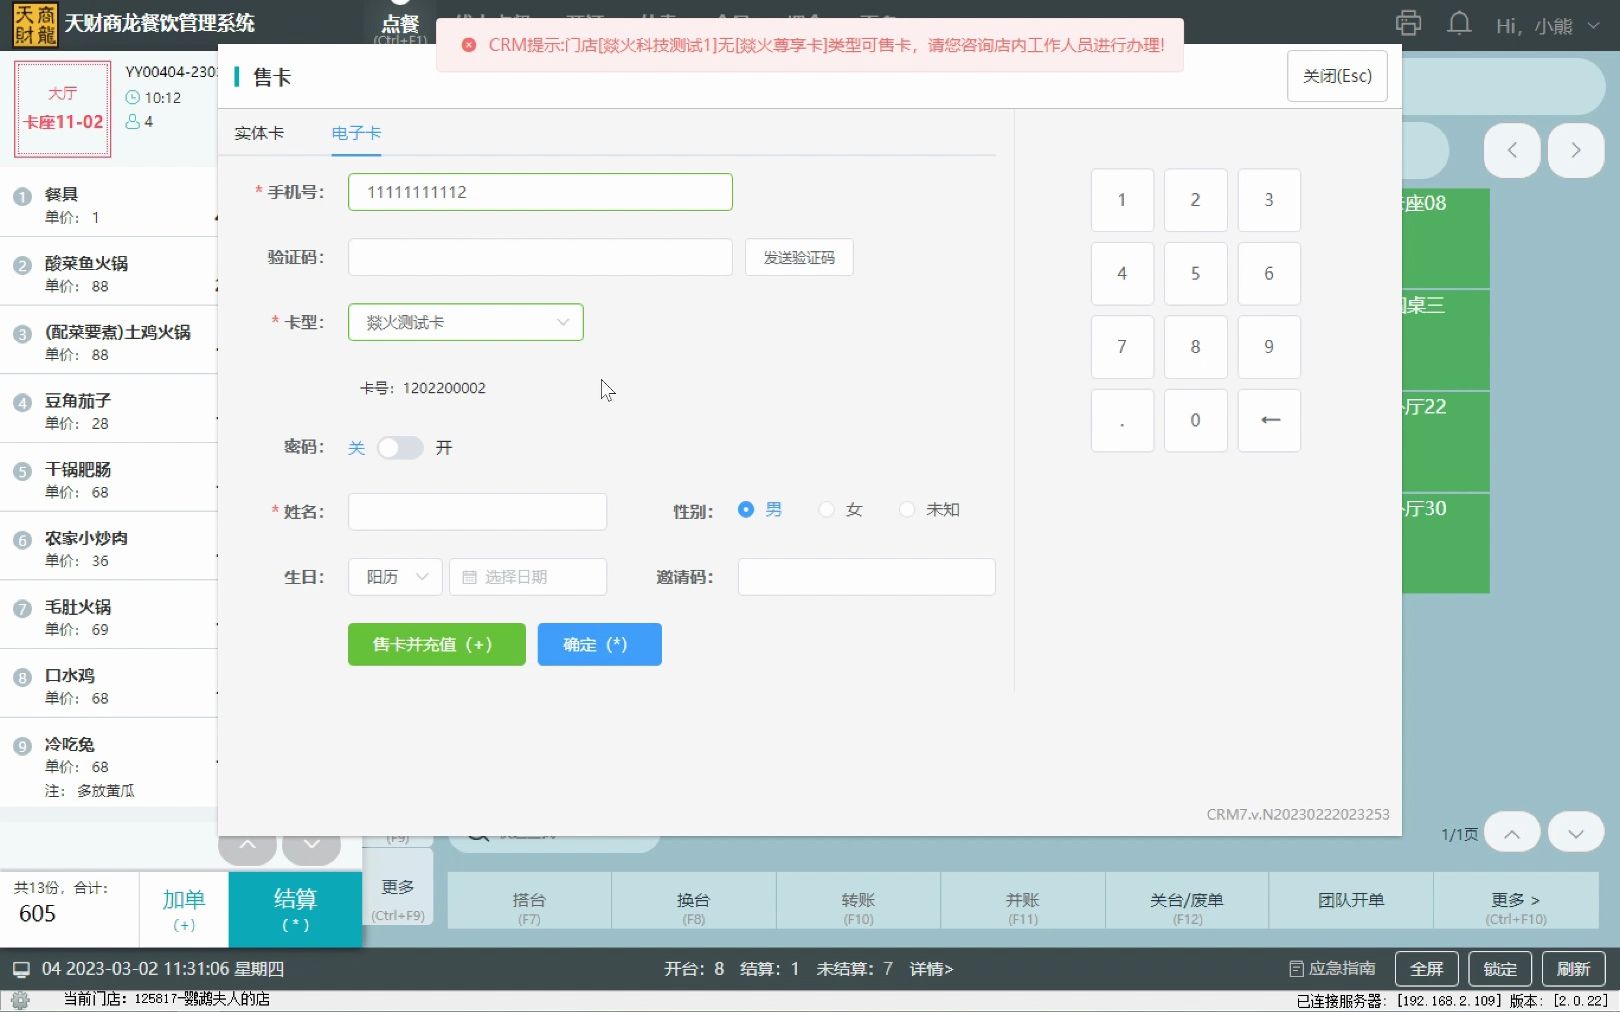Select order item 干锅肥肠
Image resolution: width=1620 pixels, height=1012 pixels.
click(108, 479)
